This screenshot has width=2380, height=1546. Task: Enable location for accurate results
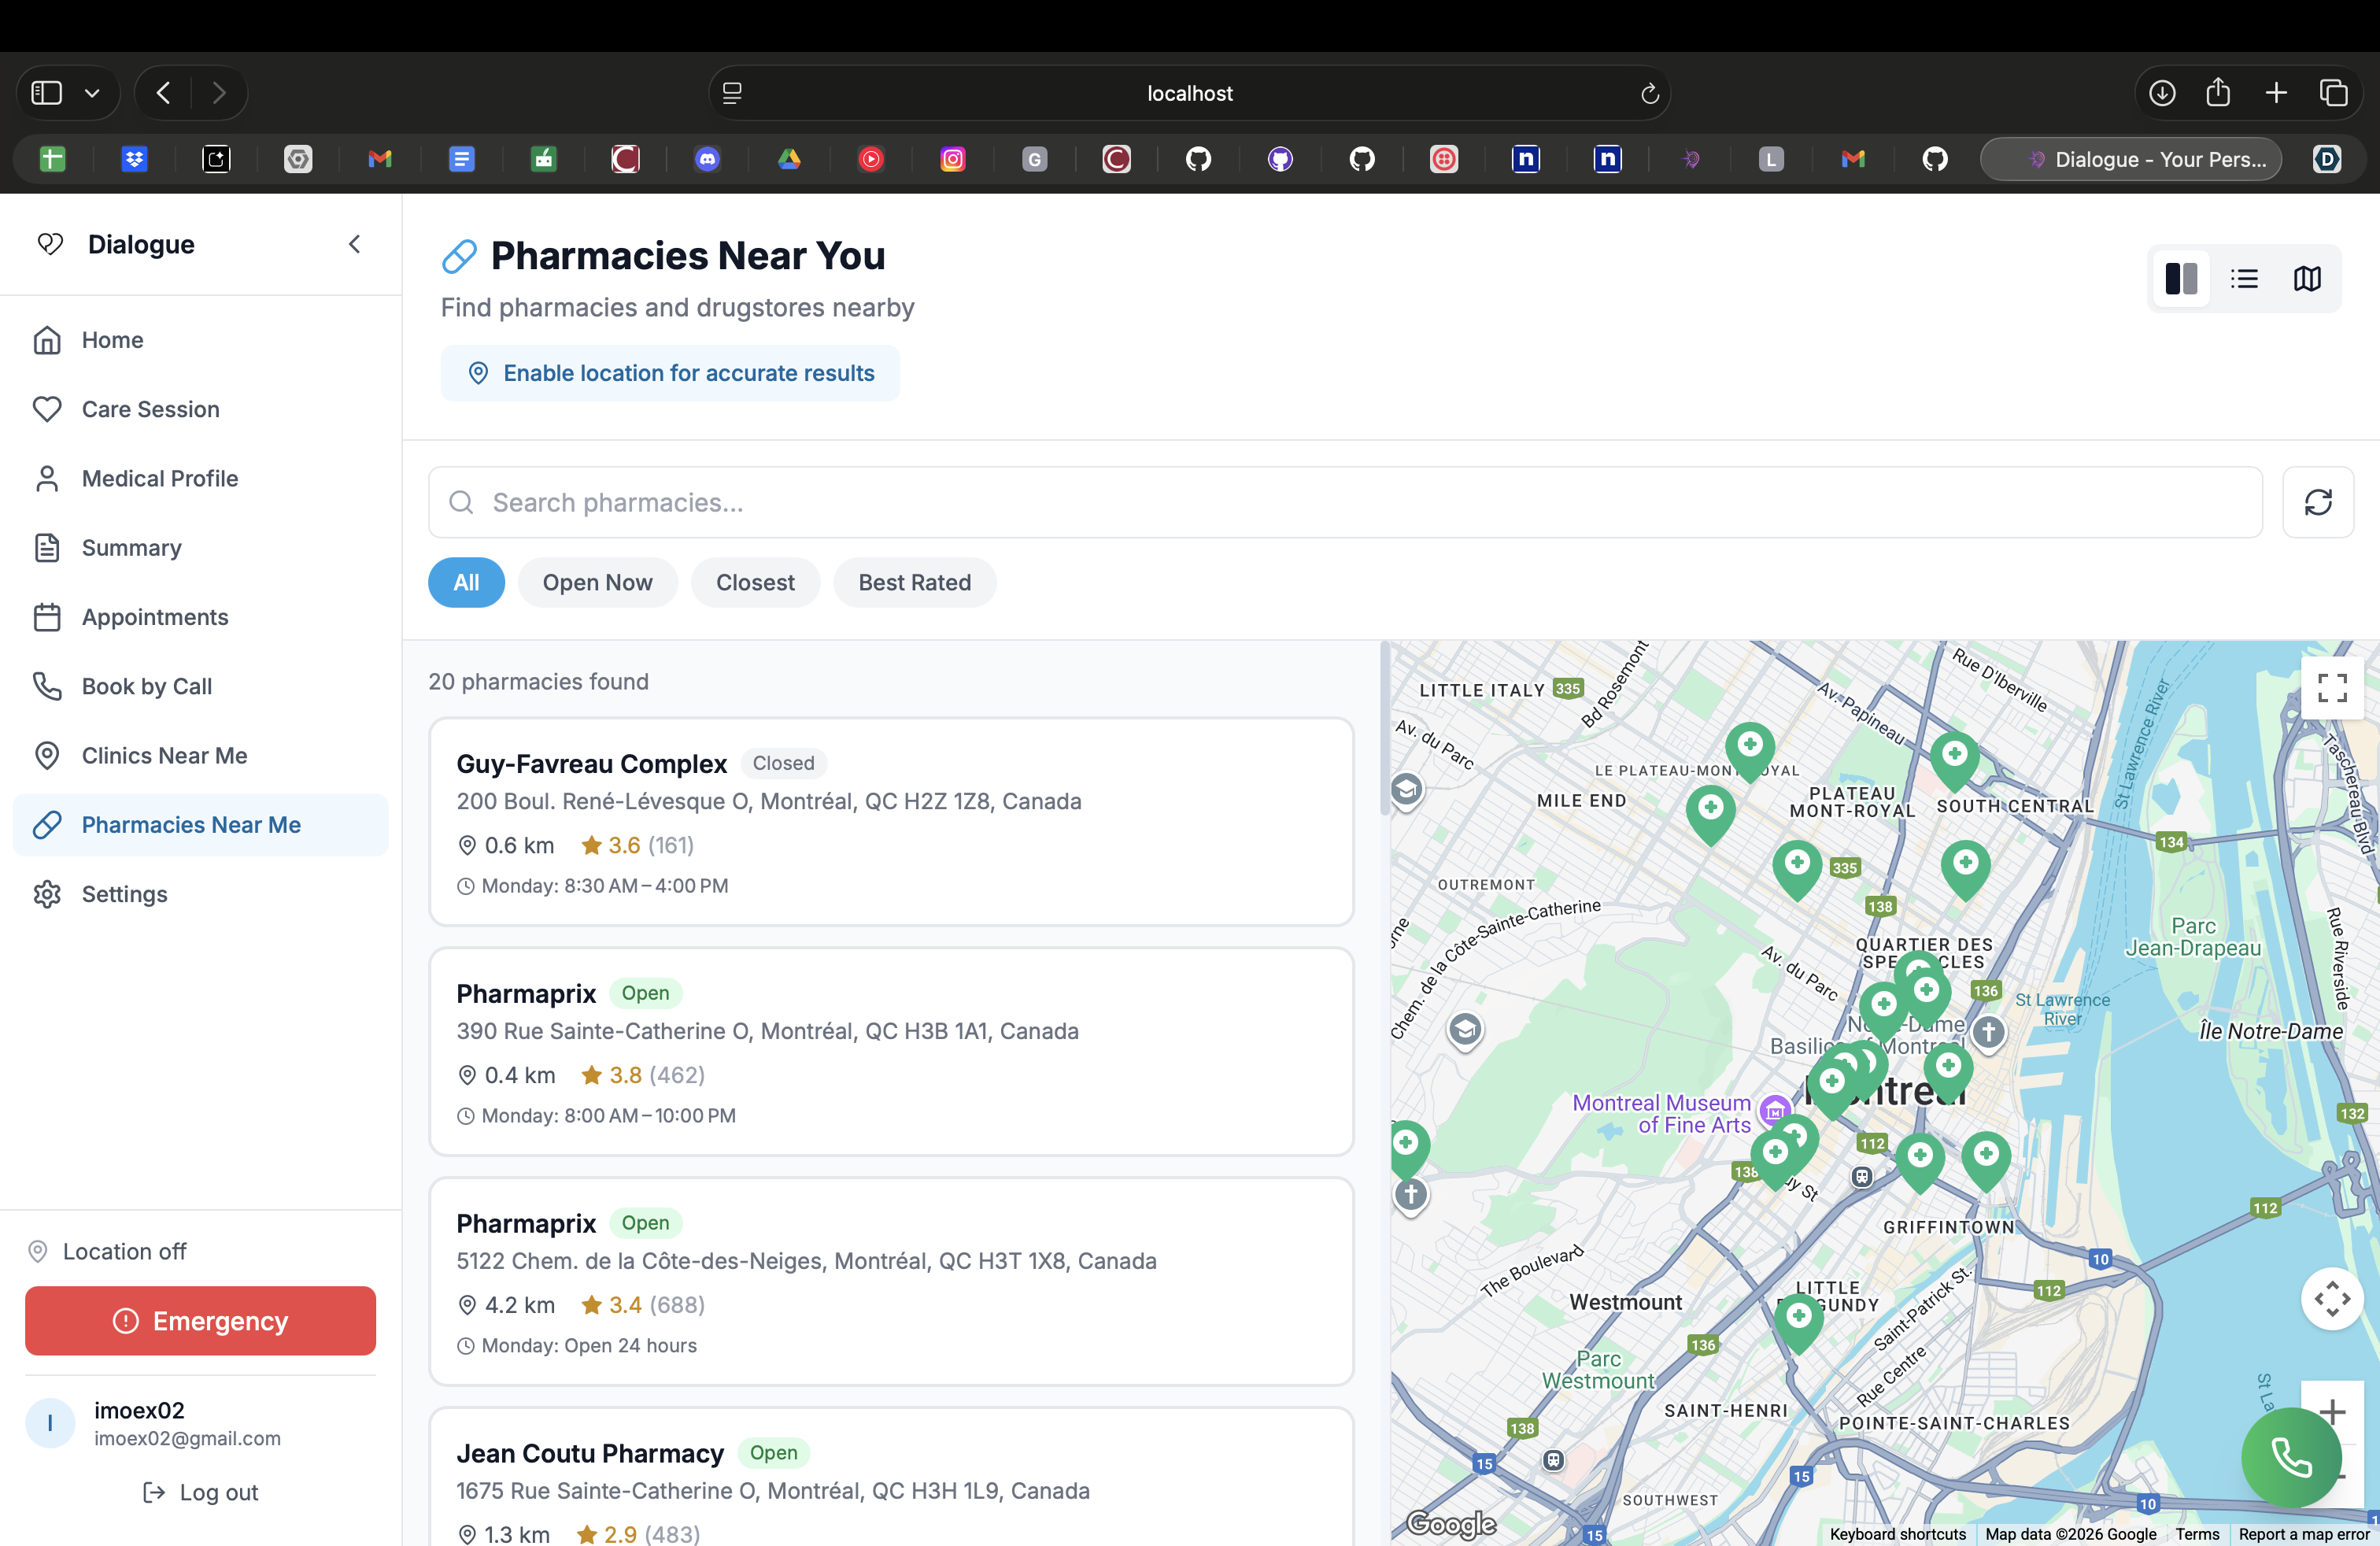[670, 373]
